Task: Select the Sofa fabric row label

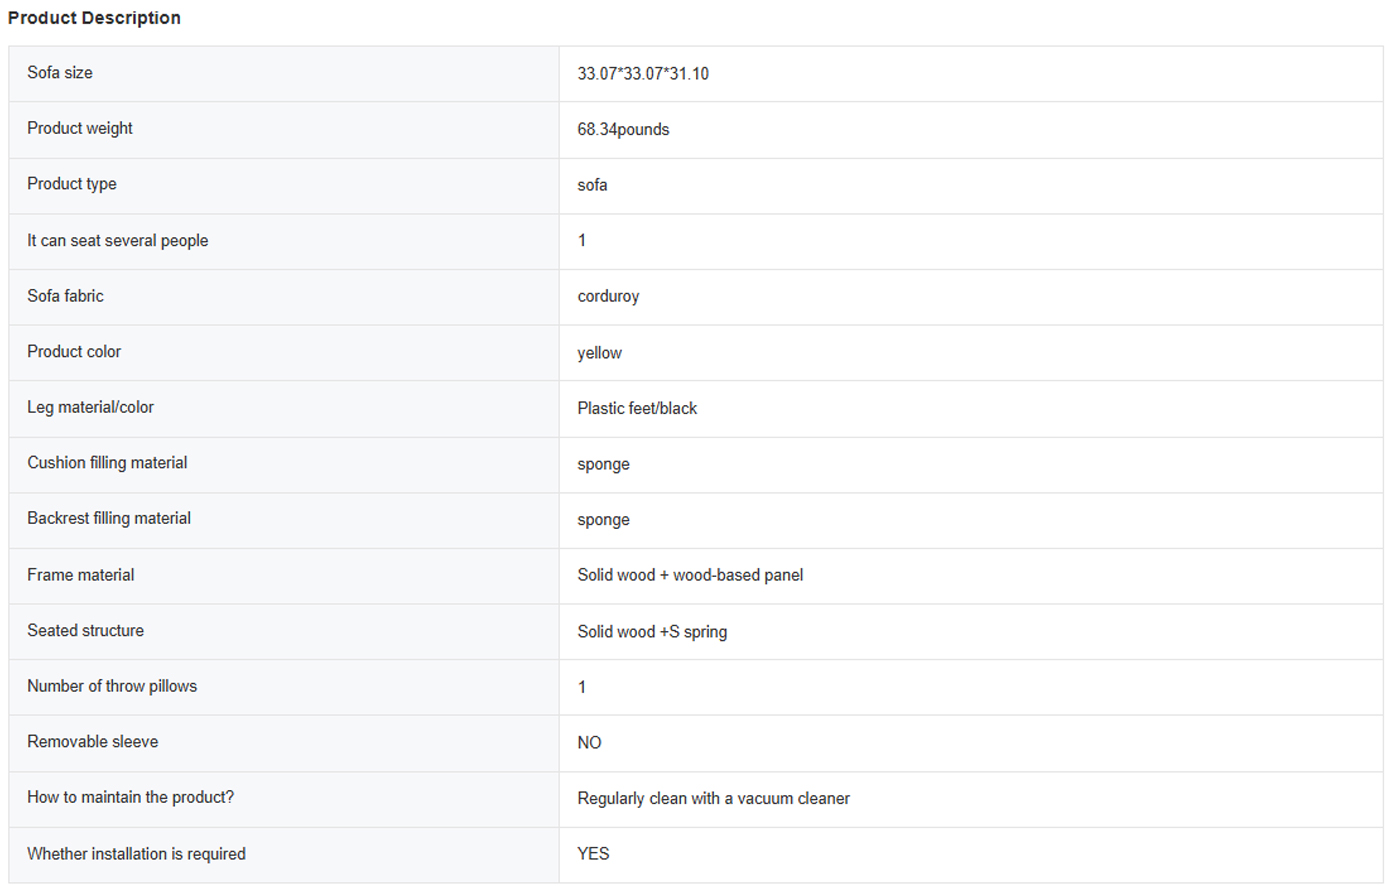Action: (x=65, y=296)
